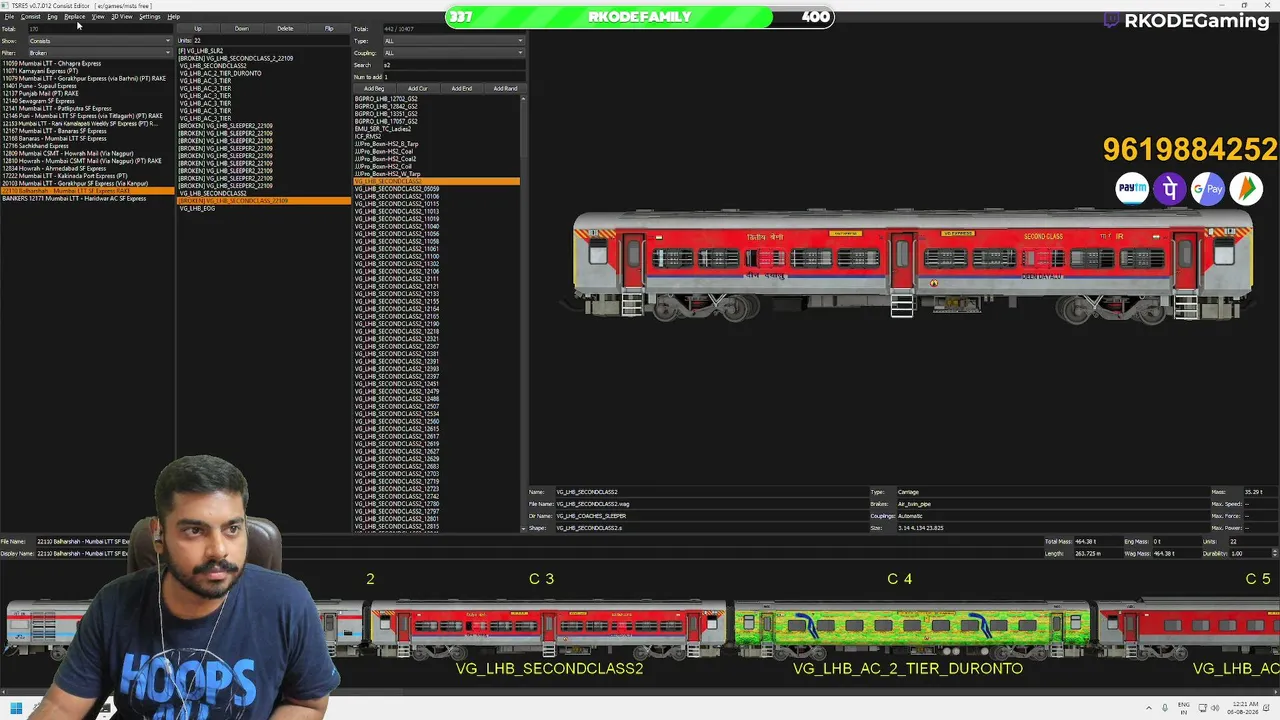
Task: Click the Up button for units
Action: (198, 29)
